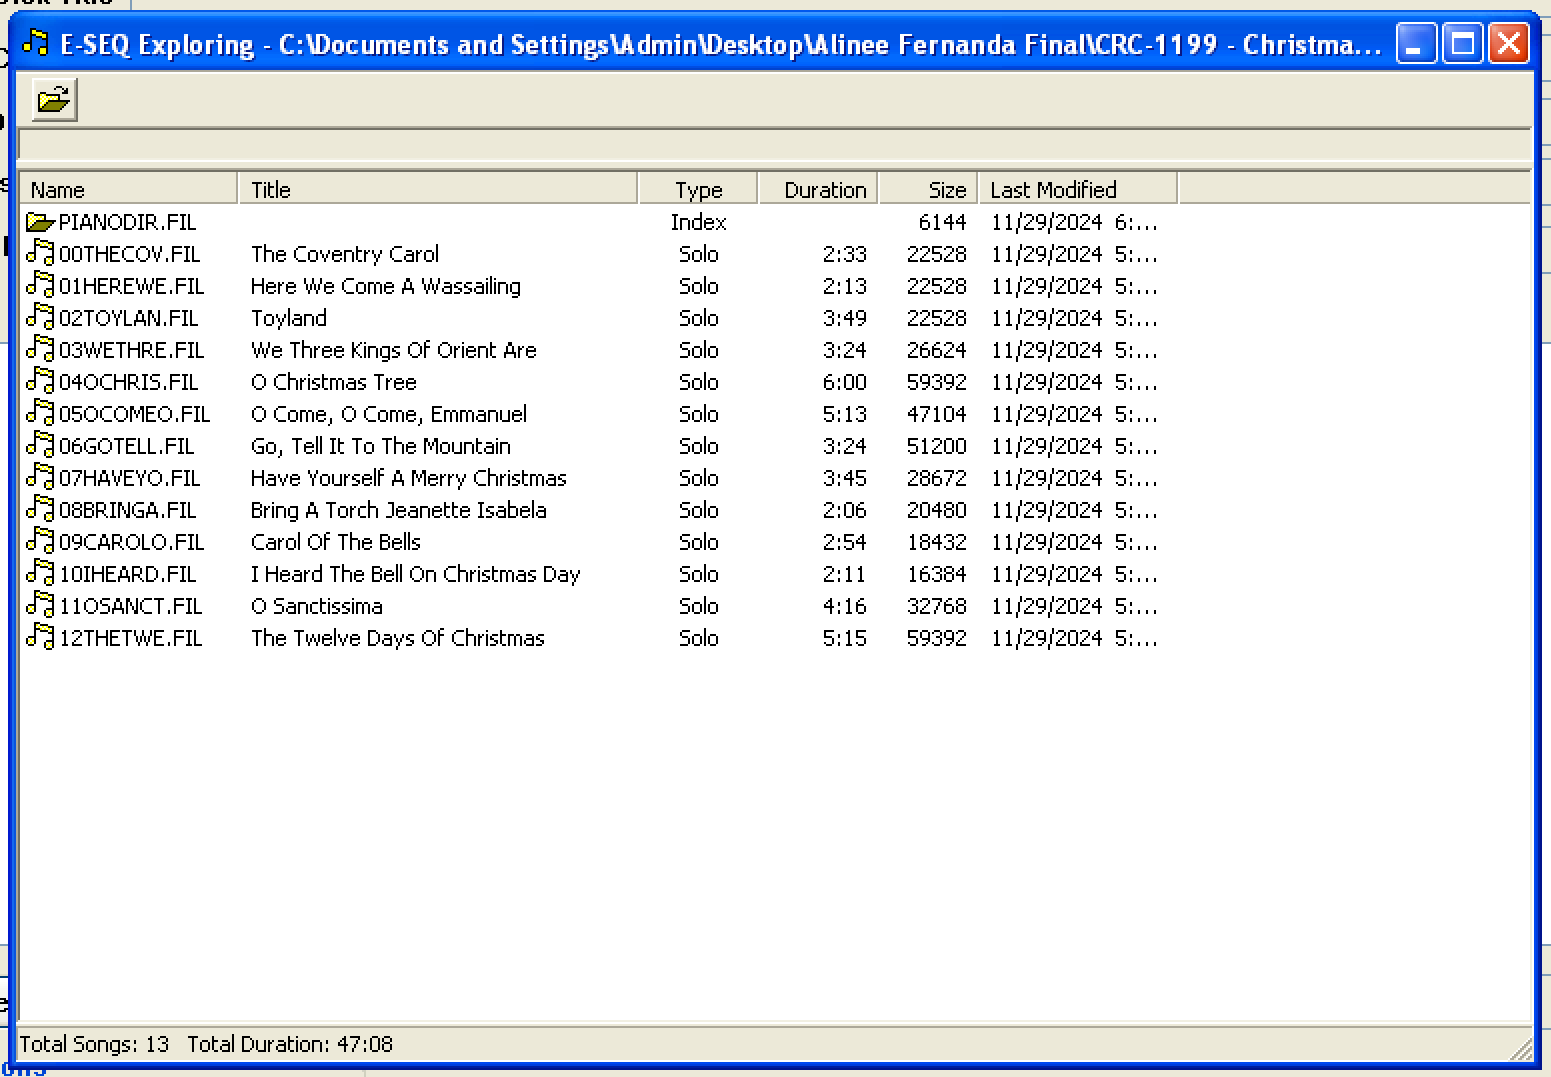Click the 6:00 duration of O Christmas Tree
Screen dimensions: 1551x1077
(844, 382)
